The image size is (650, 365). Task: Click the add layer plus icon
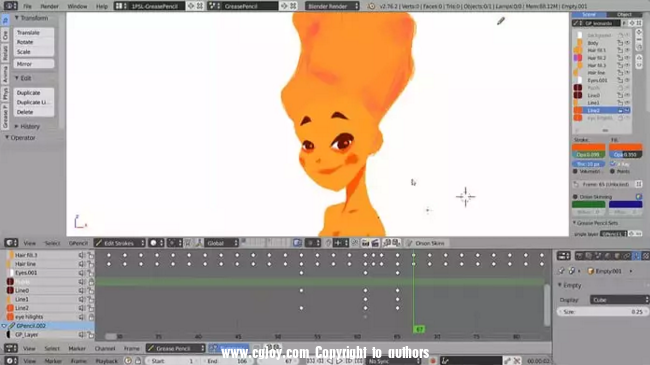click(x=639, y=32)
